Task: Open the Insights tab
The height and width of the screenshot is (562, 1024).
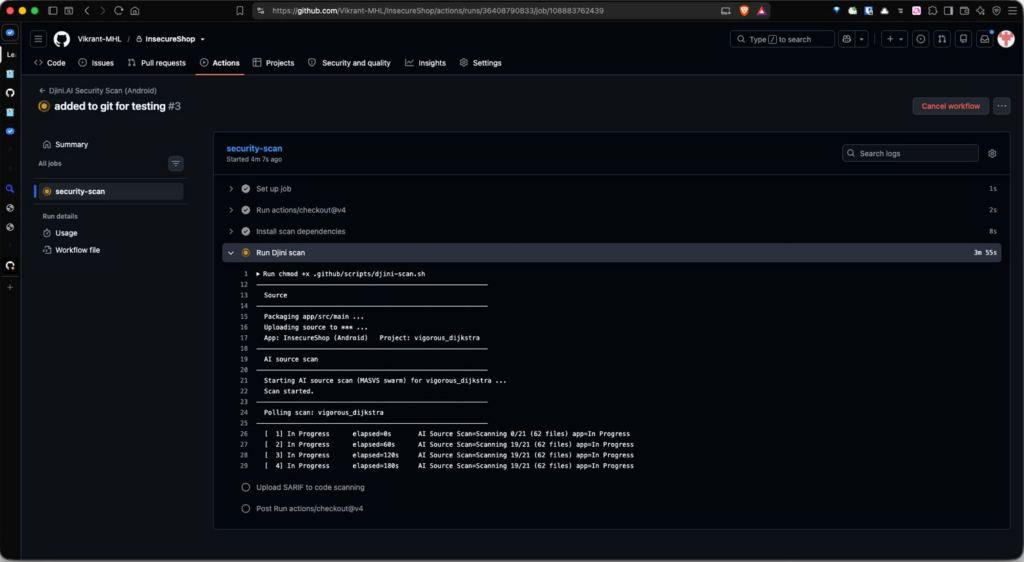Action: tap(425, 63)
